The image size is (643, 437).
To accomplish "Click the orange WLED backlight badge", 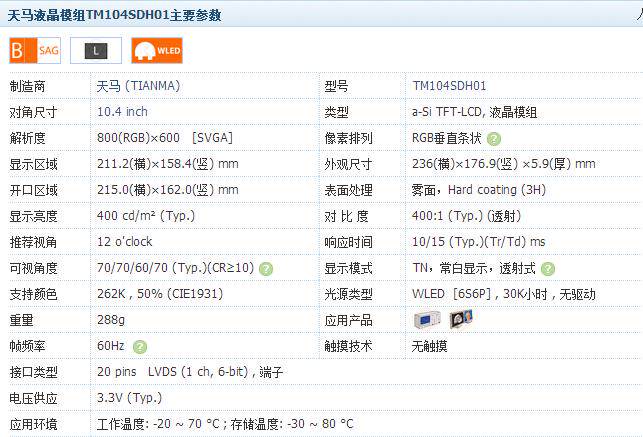I will point(157,50).
